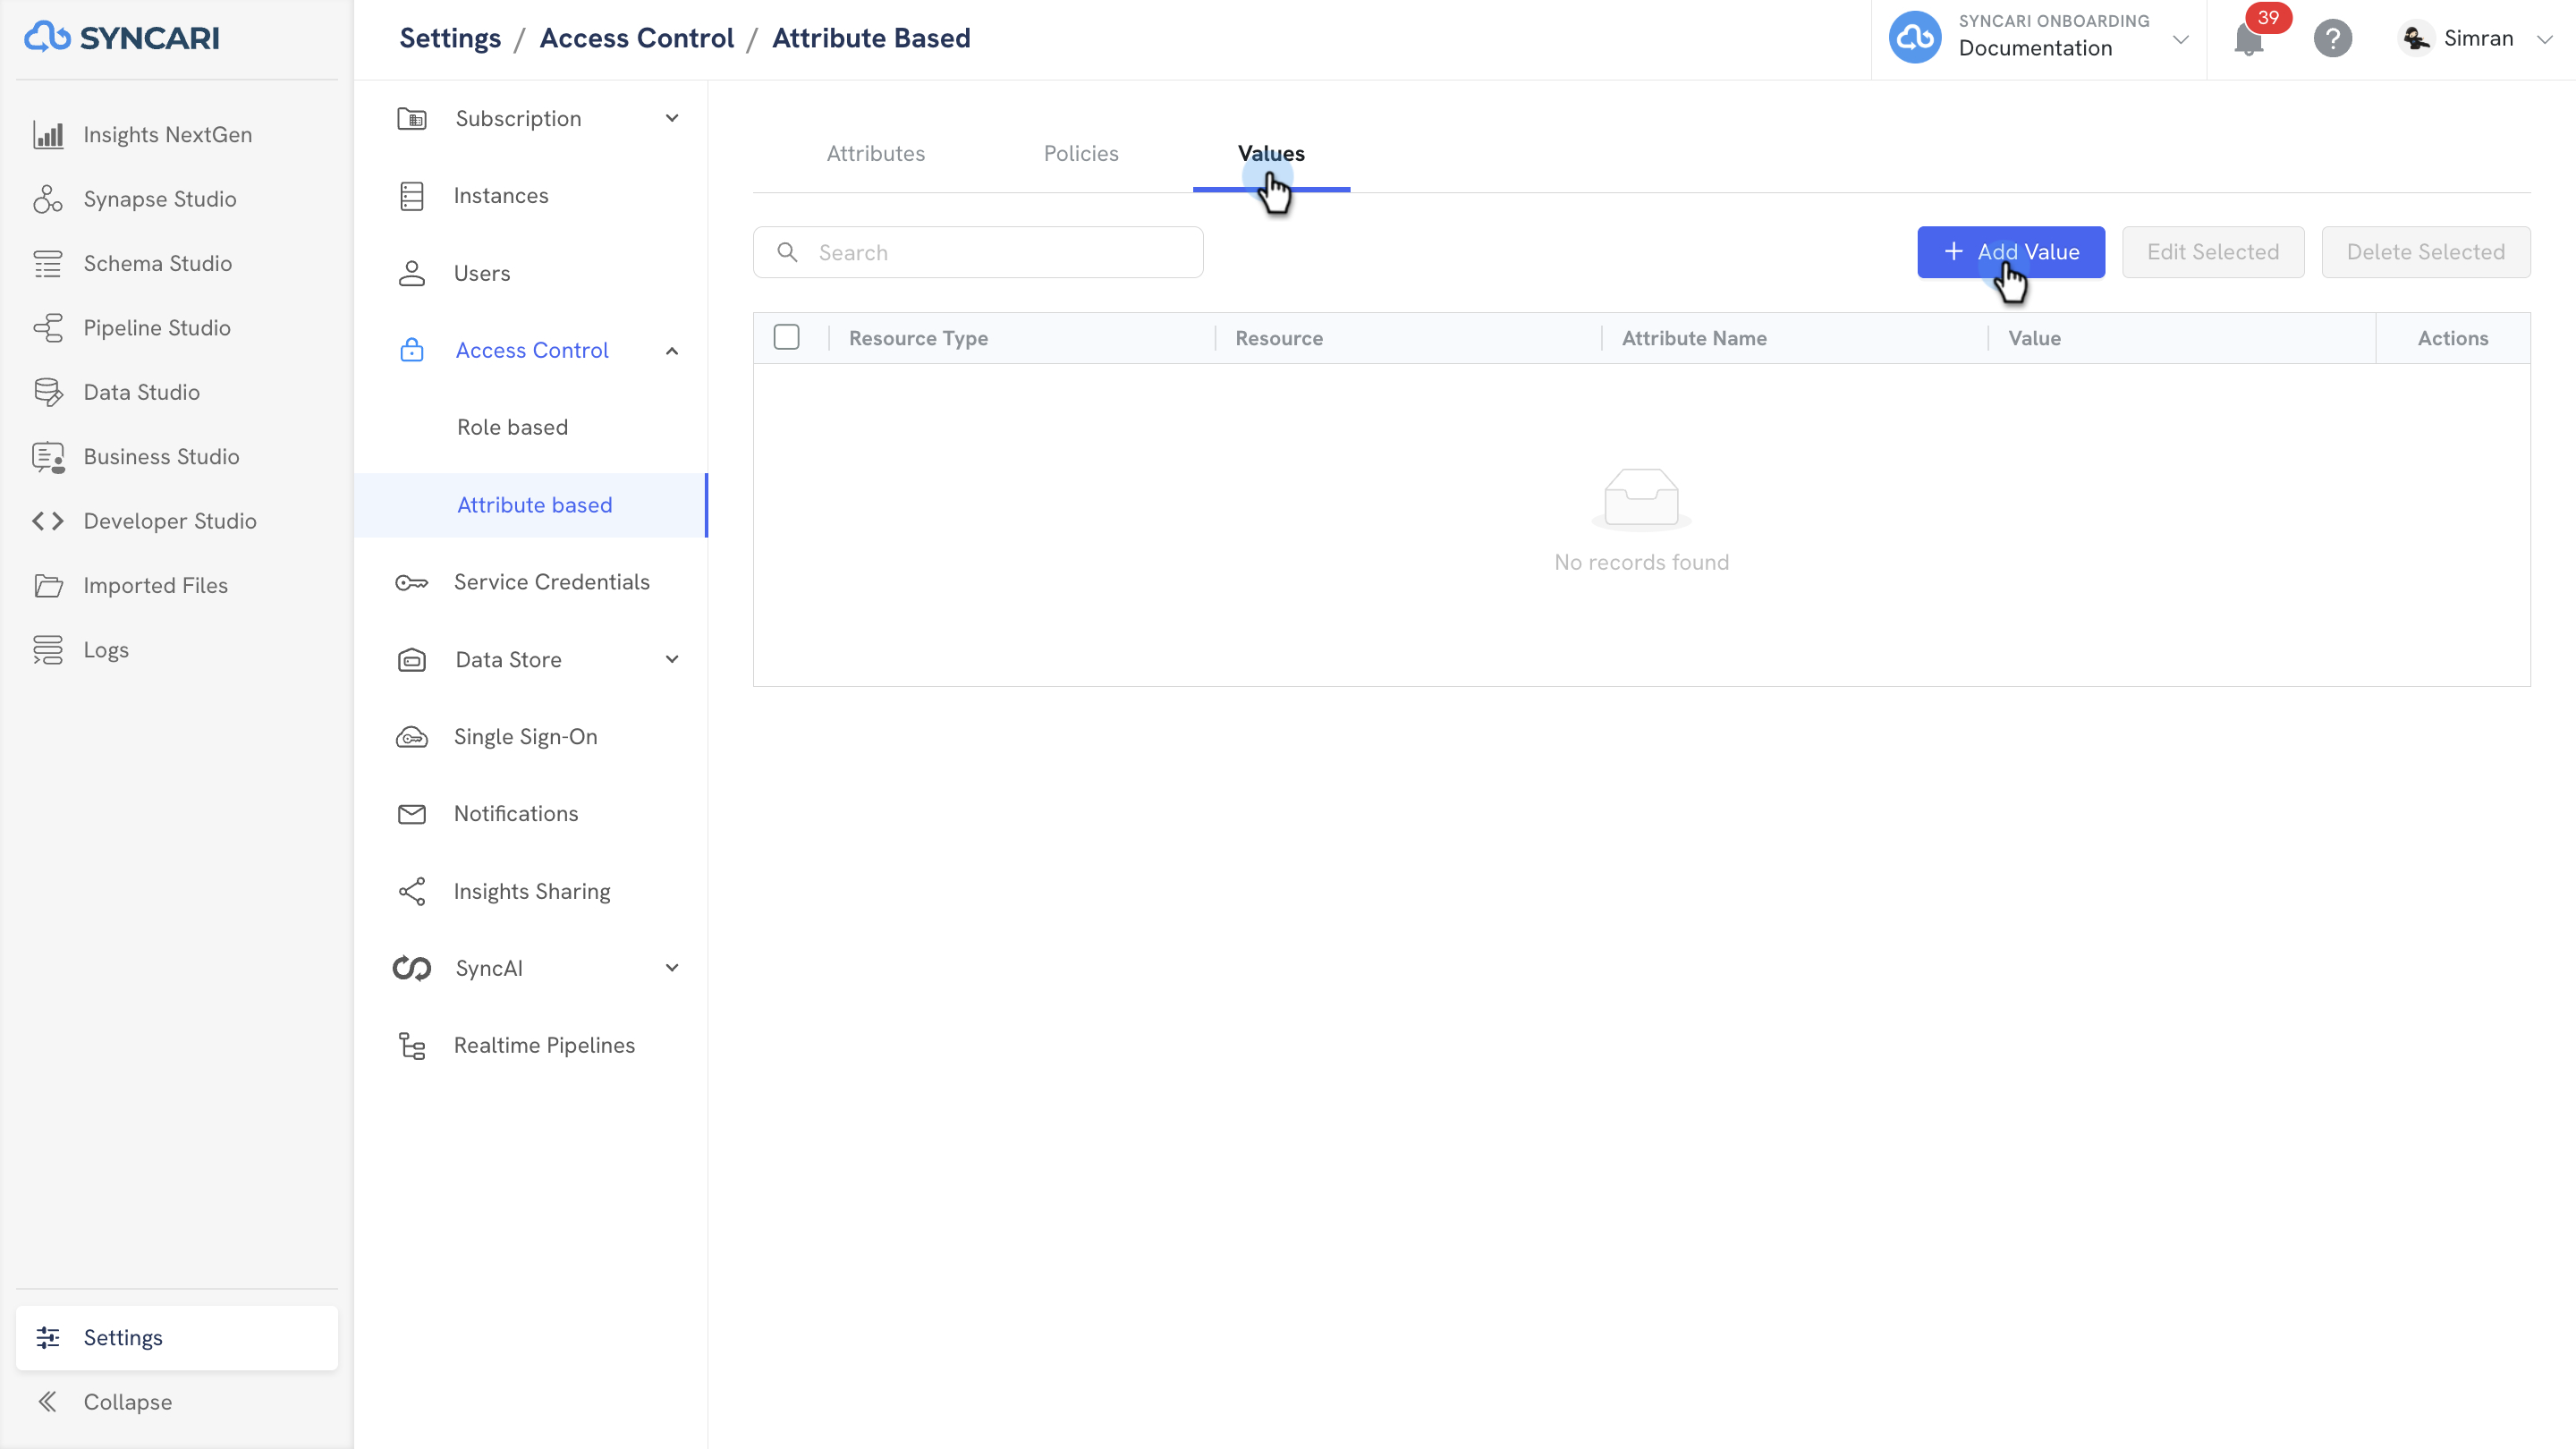Click the Edit Selected button
The height and width of the screenshot is (1449, 2576).
point(2213,252)
